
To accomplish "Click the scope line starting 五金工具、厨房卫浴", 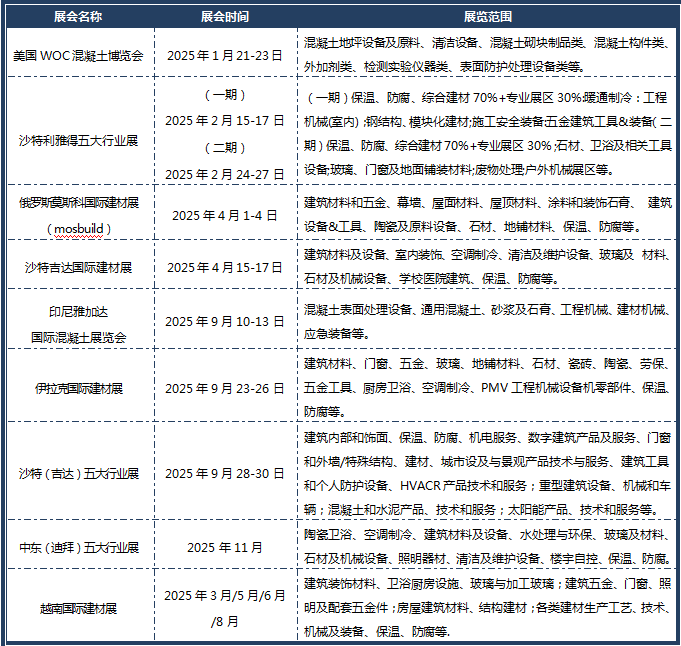I will tap(488, 387).
